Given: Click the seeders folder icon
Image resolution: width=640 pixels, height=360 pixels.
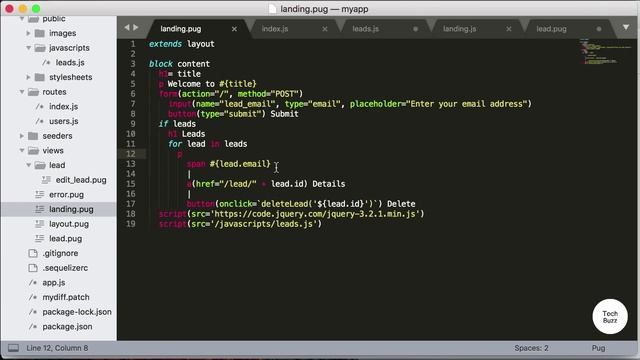Looking at the screenshot, I should pos(33,136).
